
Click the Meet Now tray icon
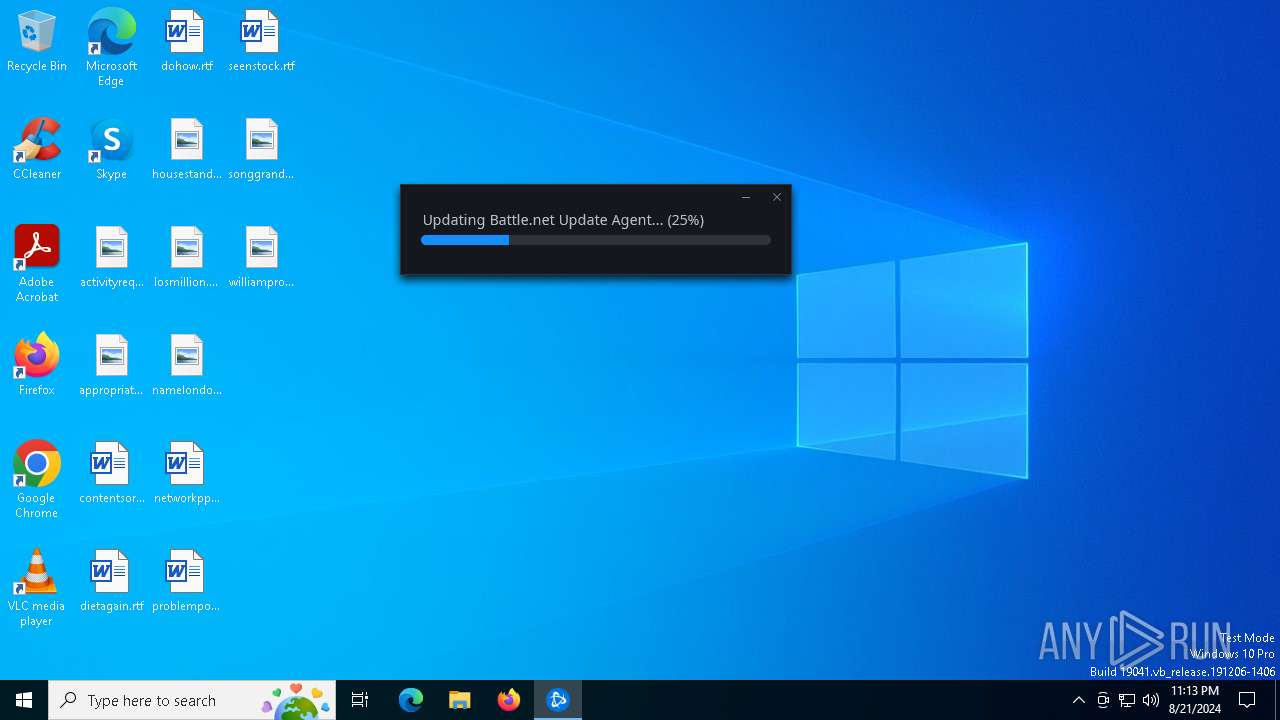1103,700
